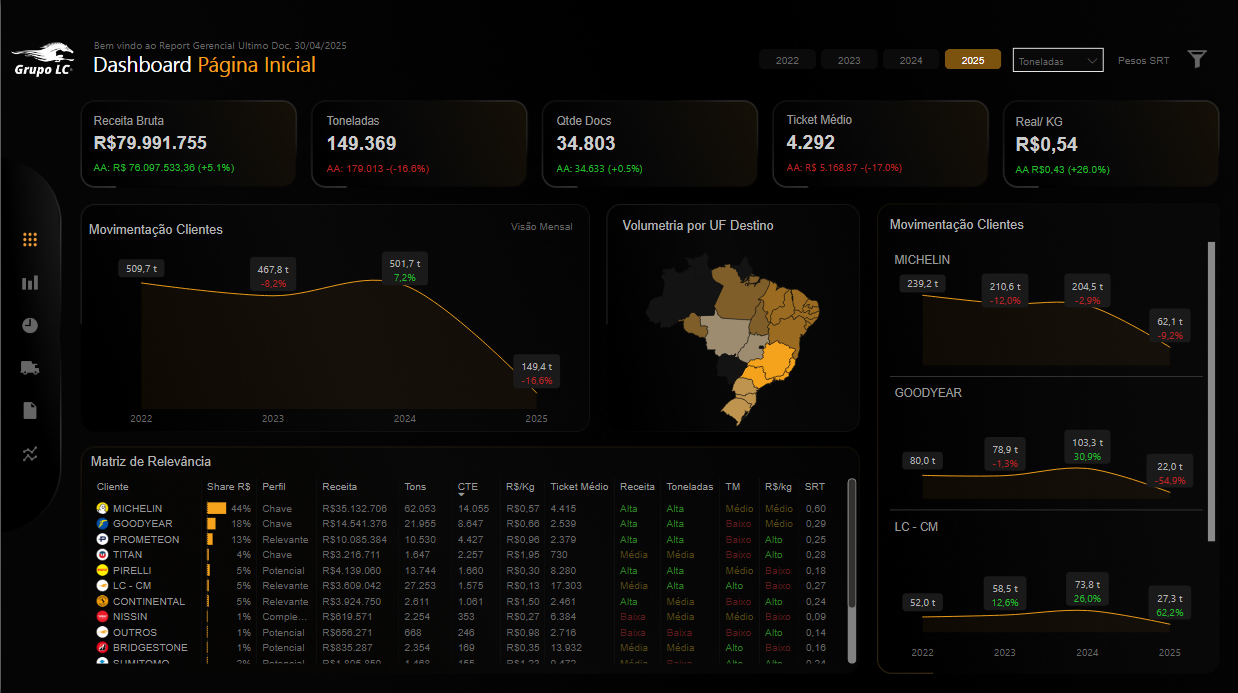1238x693 pixels.
Task: Open the bar chart page in sidebar
Action: pos(30,283)
